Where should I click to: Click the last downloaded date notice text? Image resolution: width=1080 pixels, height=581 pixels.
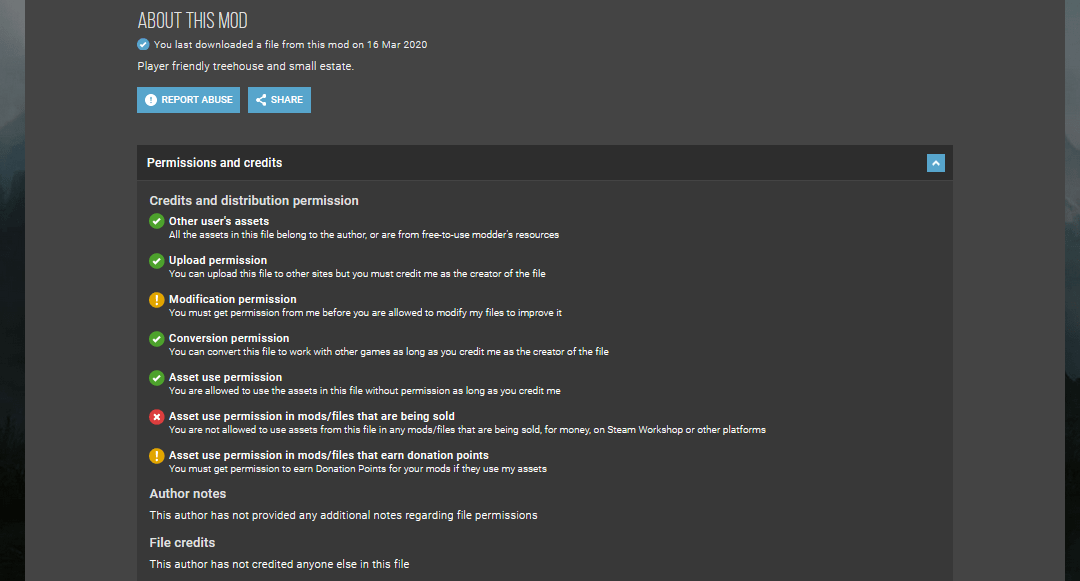[x=290, y=45]
